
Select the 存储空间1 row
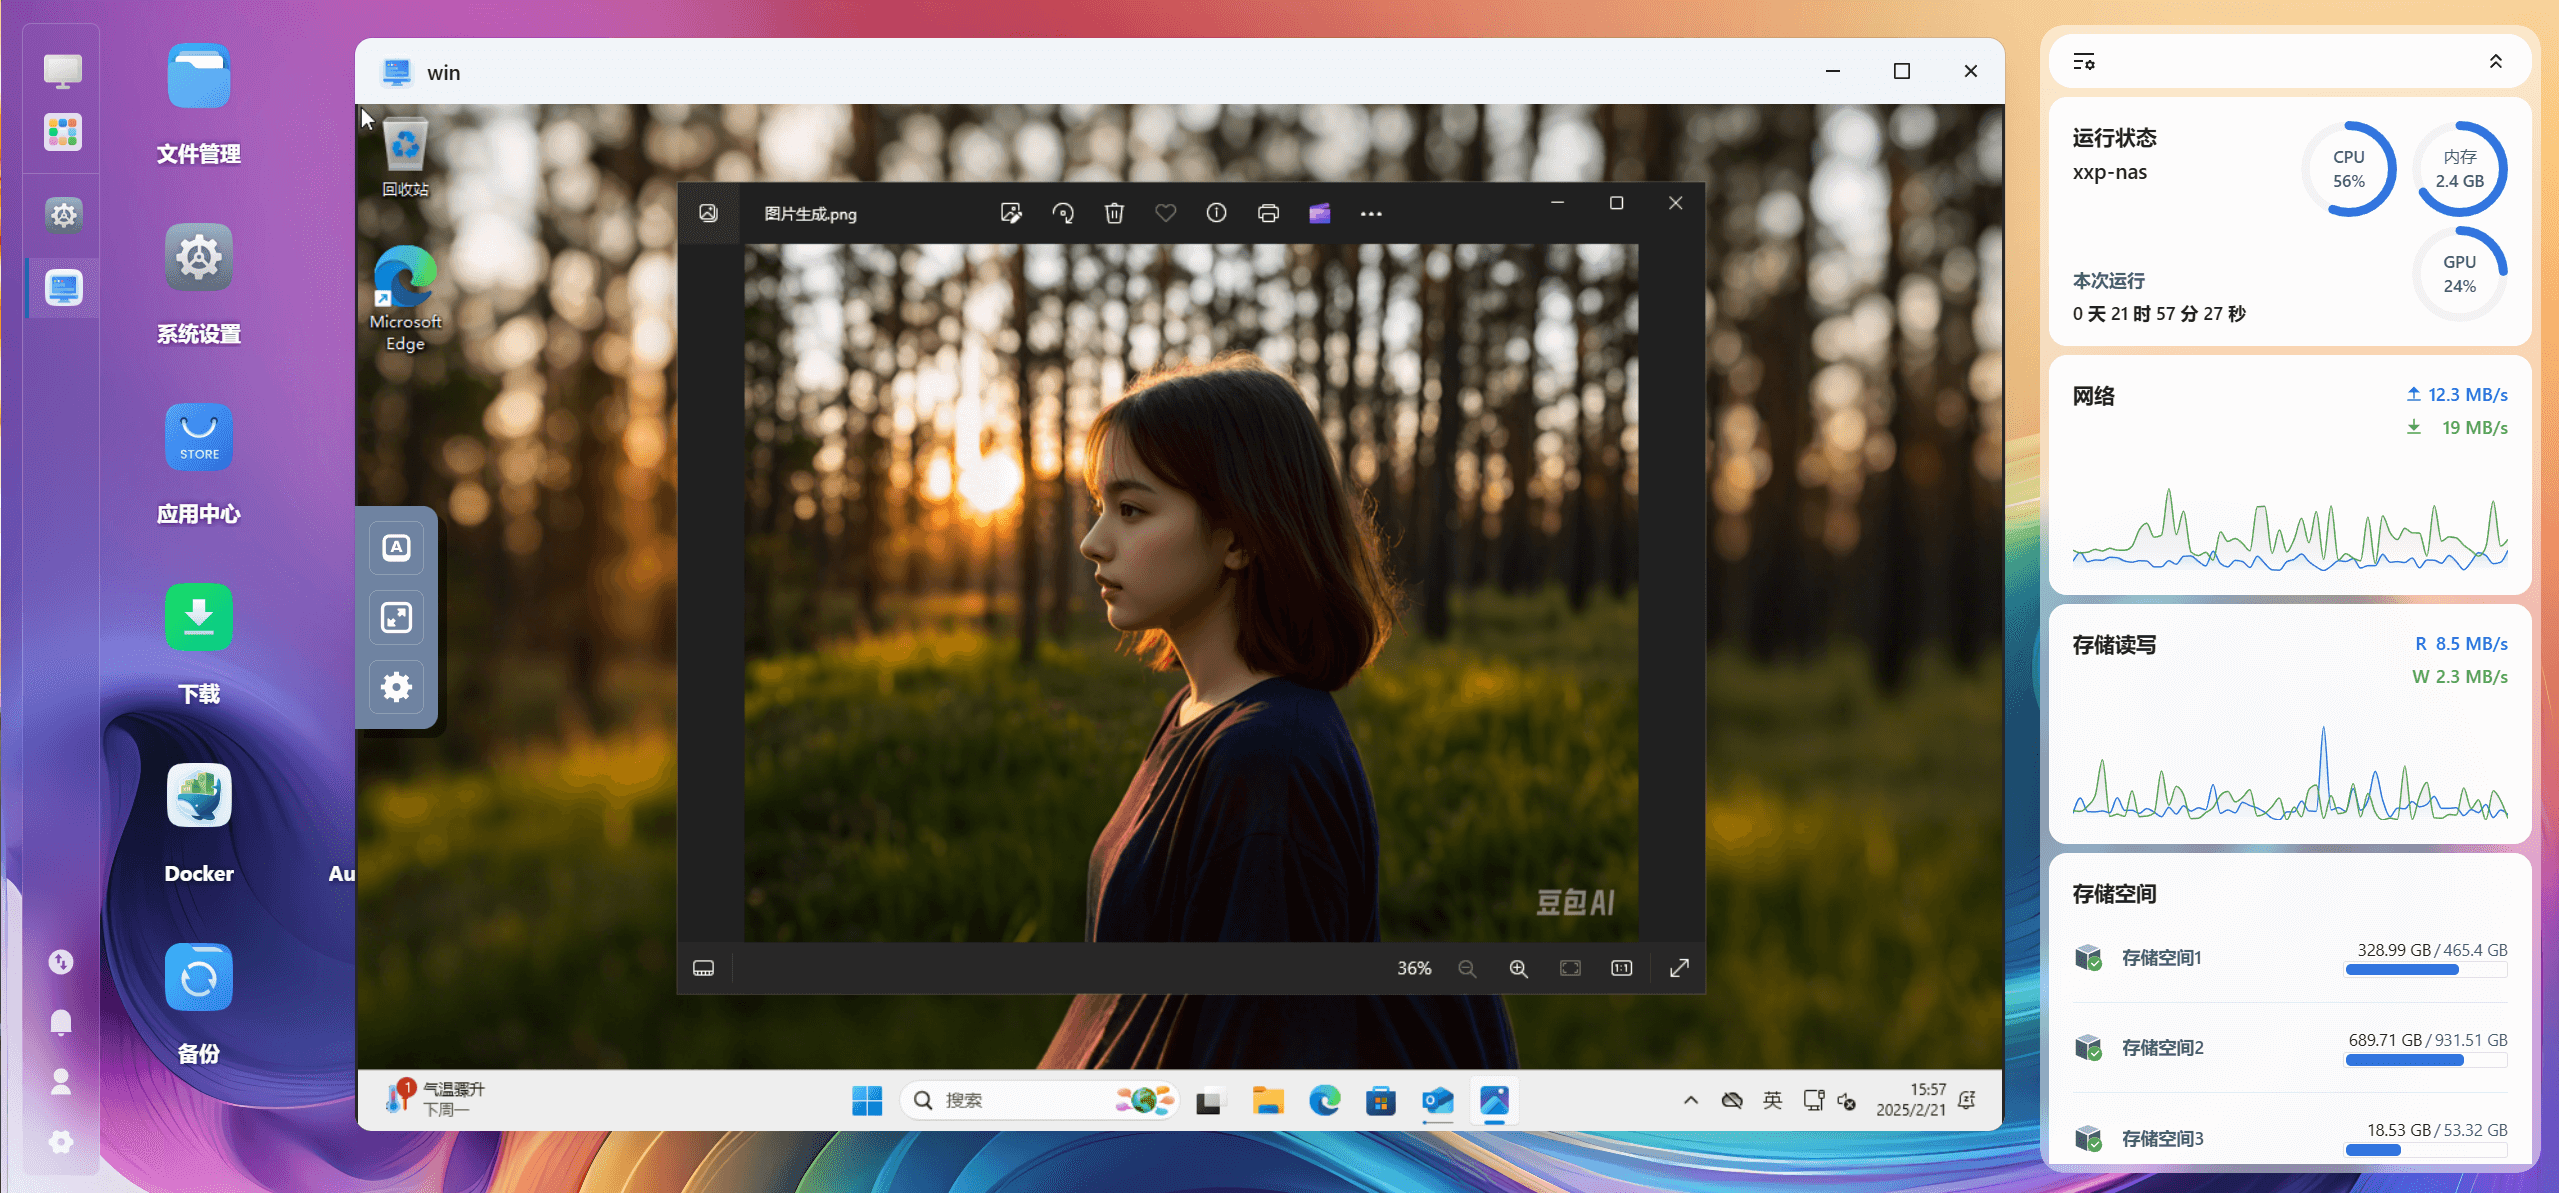[2290, 958]
